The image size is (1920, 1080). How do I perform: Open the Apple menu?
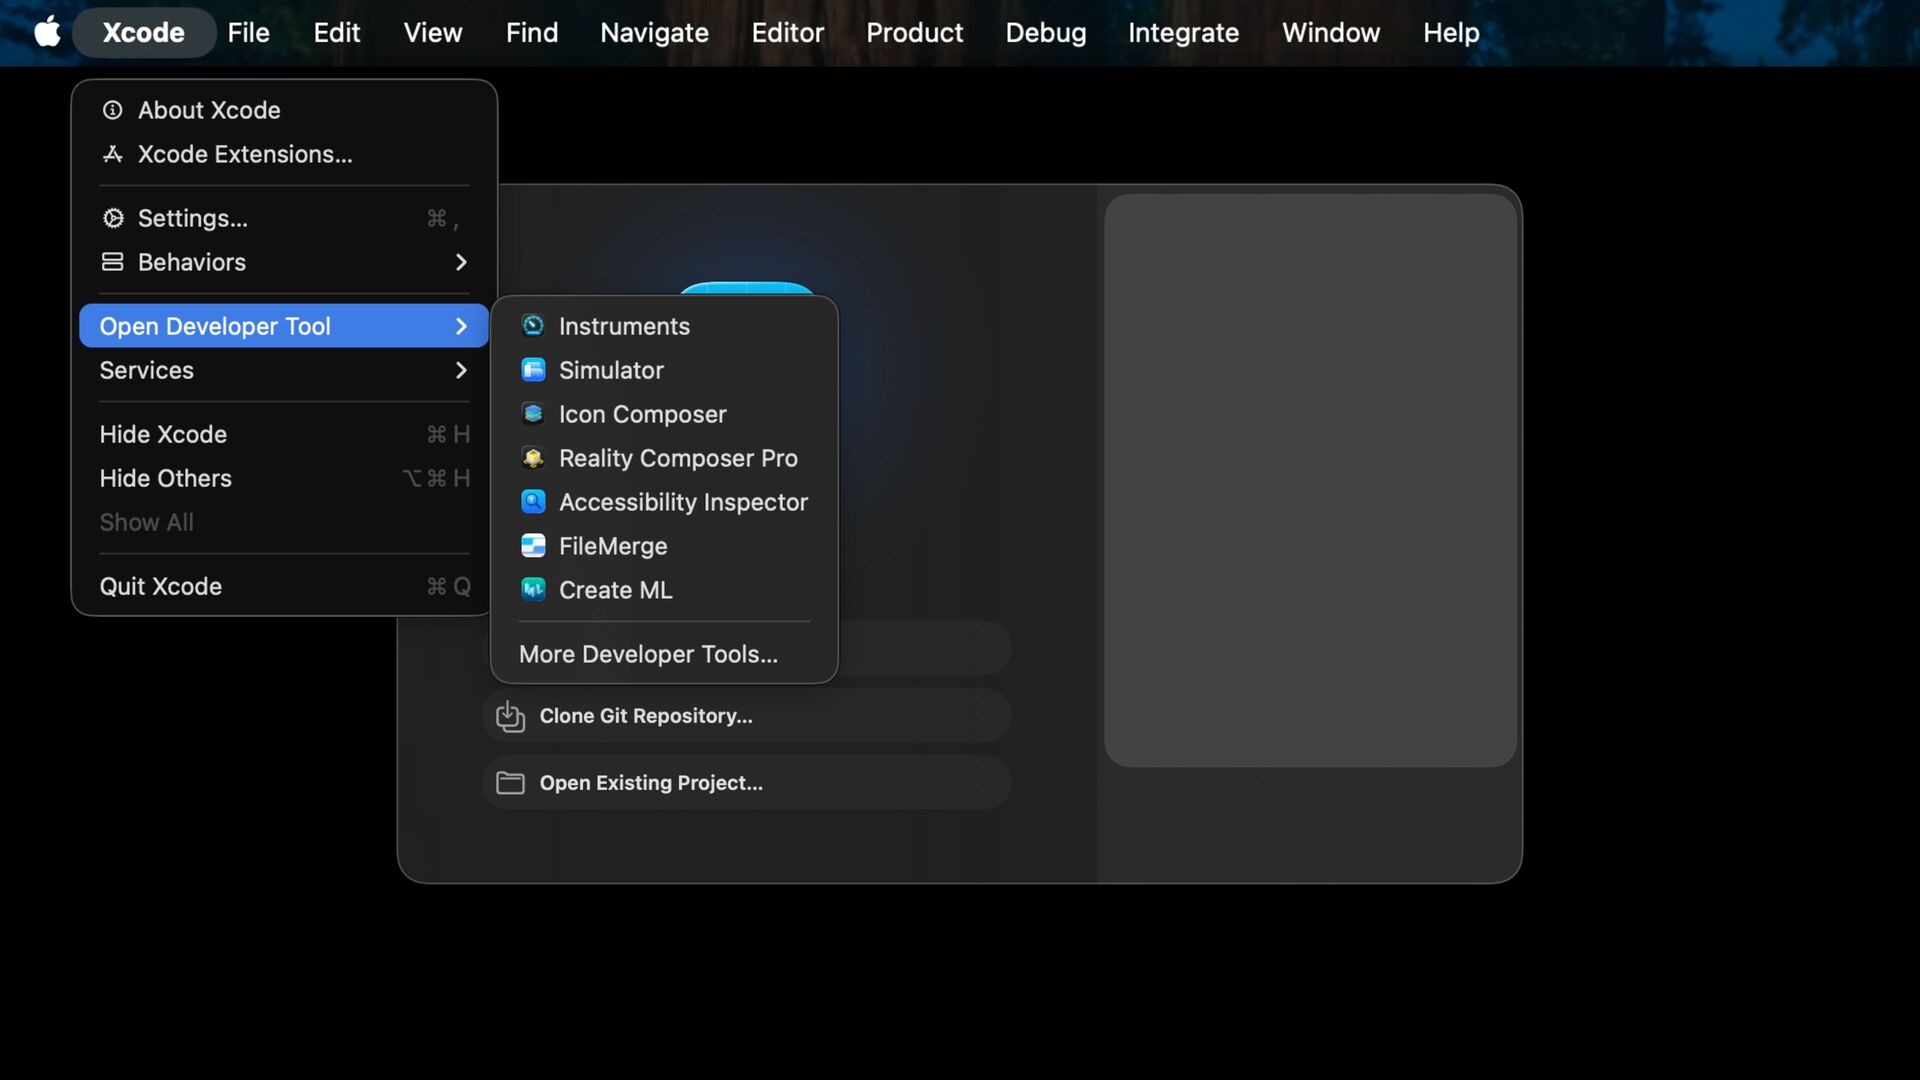coord(47,32)
